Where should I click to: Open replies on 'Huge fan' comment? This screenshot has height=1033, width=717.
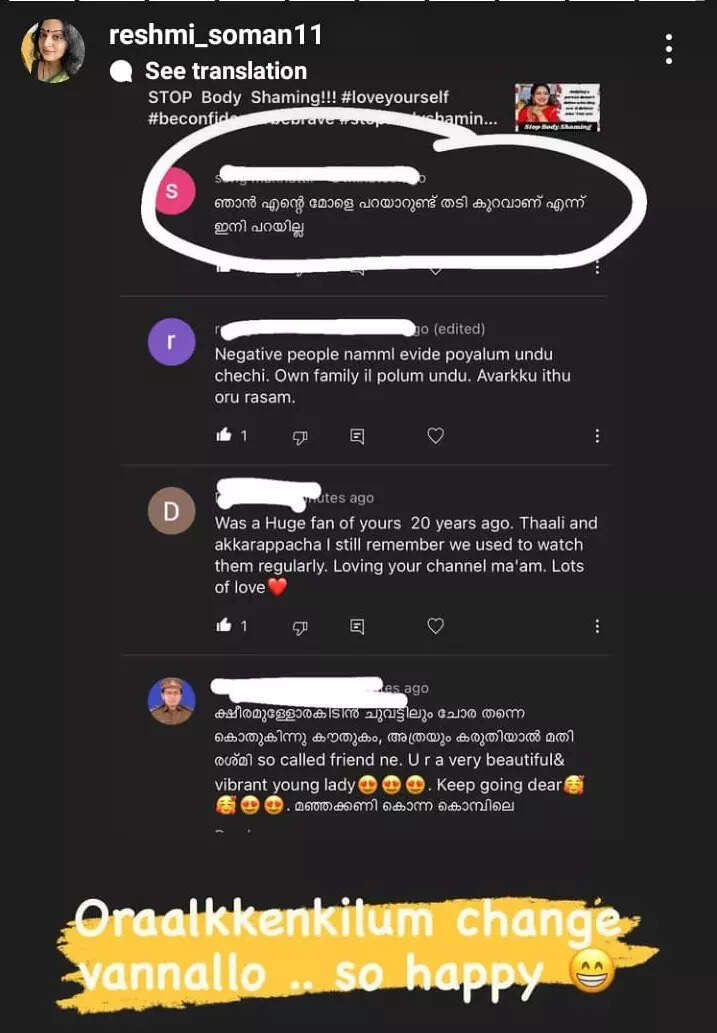pyautogui.click(x=357, y=627)
